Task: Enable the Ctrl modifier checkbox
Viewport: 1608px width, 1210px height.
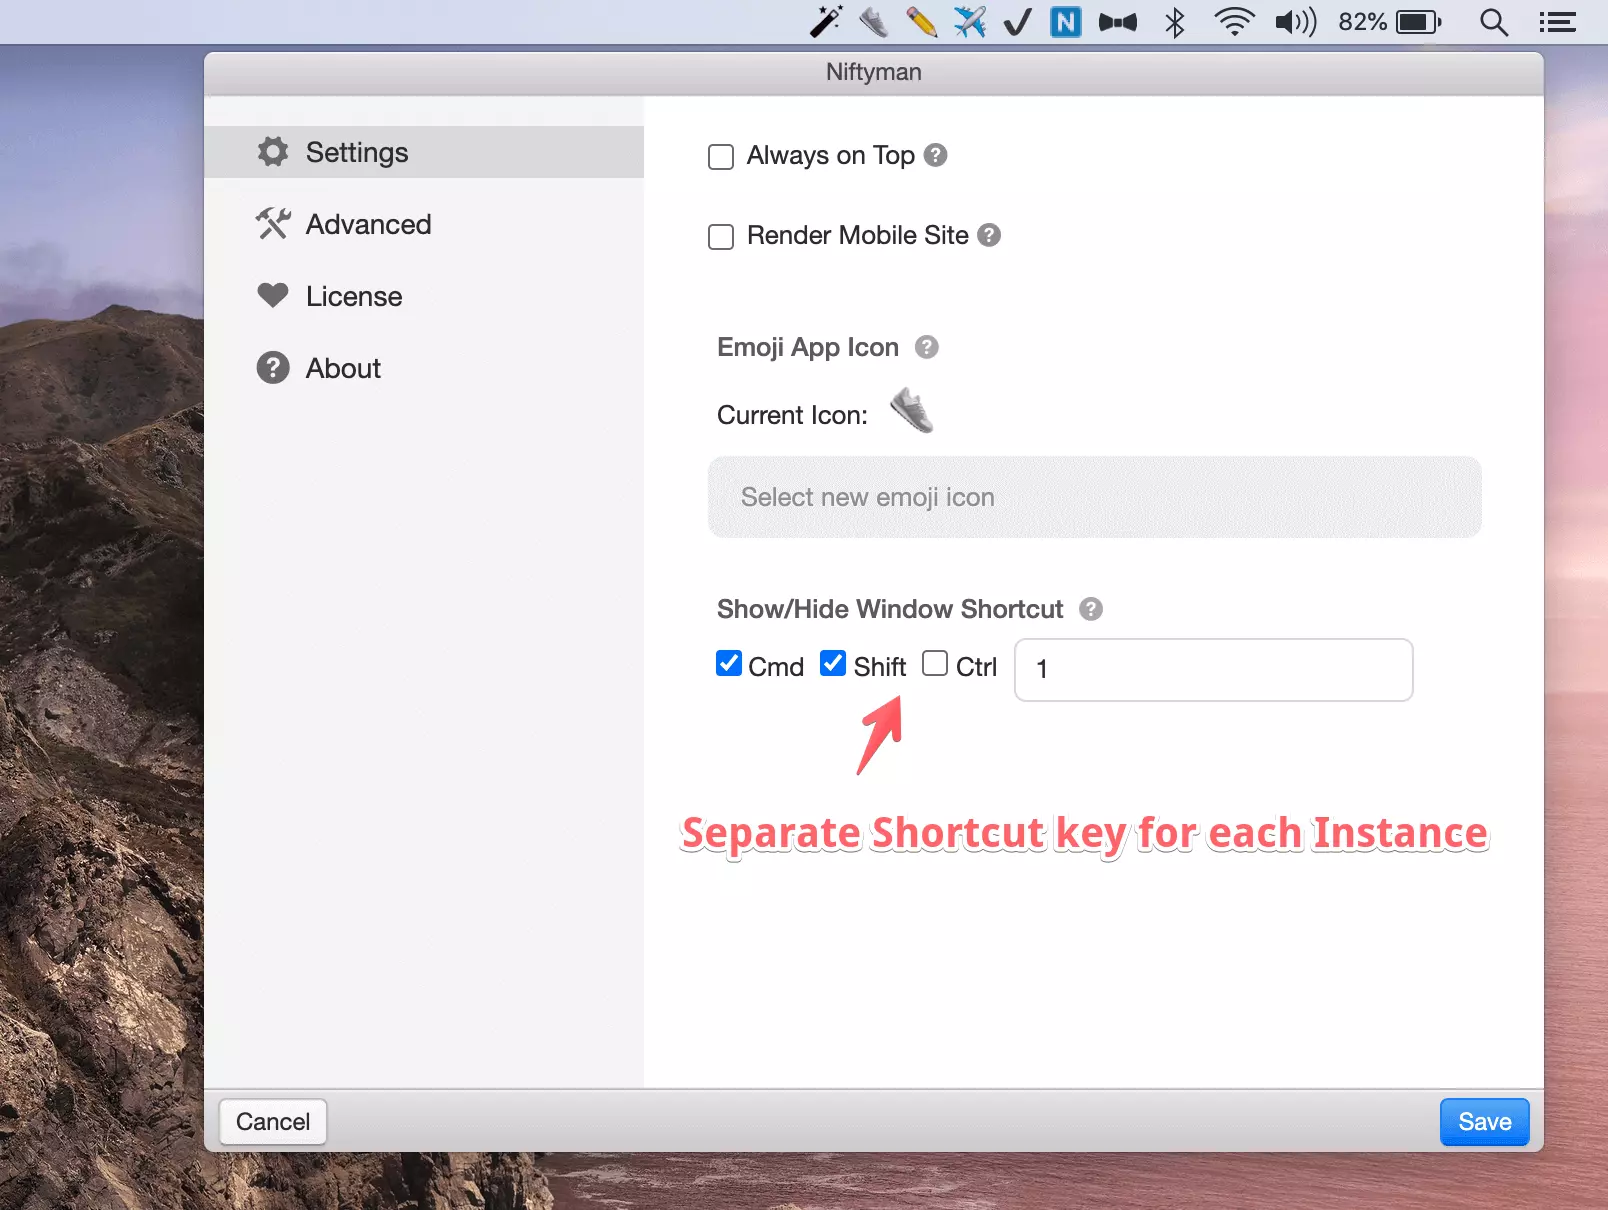Action: click(x=934, y=663)
